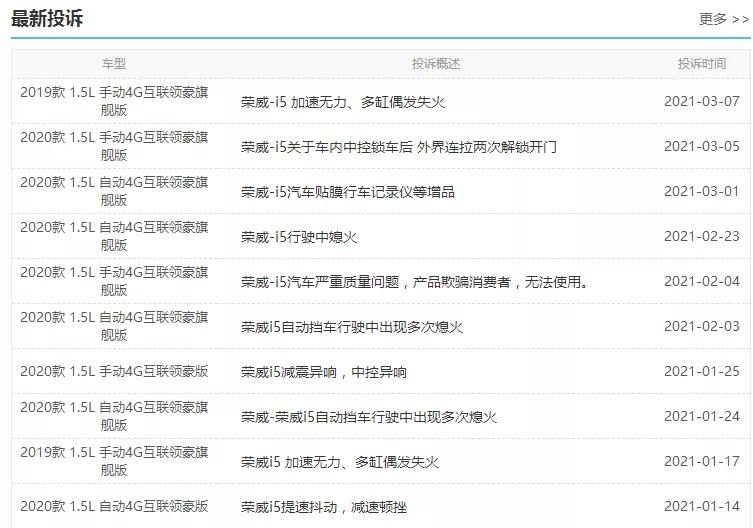The height and width of the screenshot is (528, 753).
Task: Open complaint 荣威-i5行驶中熄火
Action: (299, 237)
